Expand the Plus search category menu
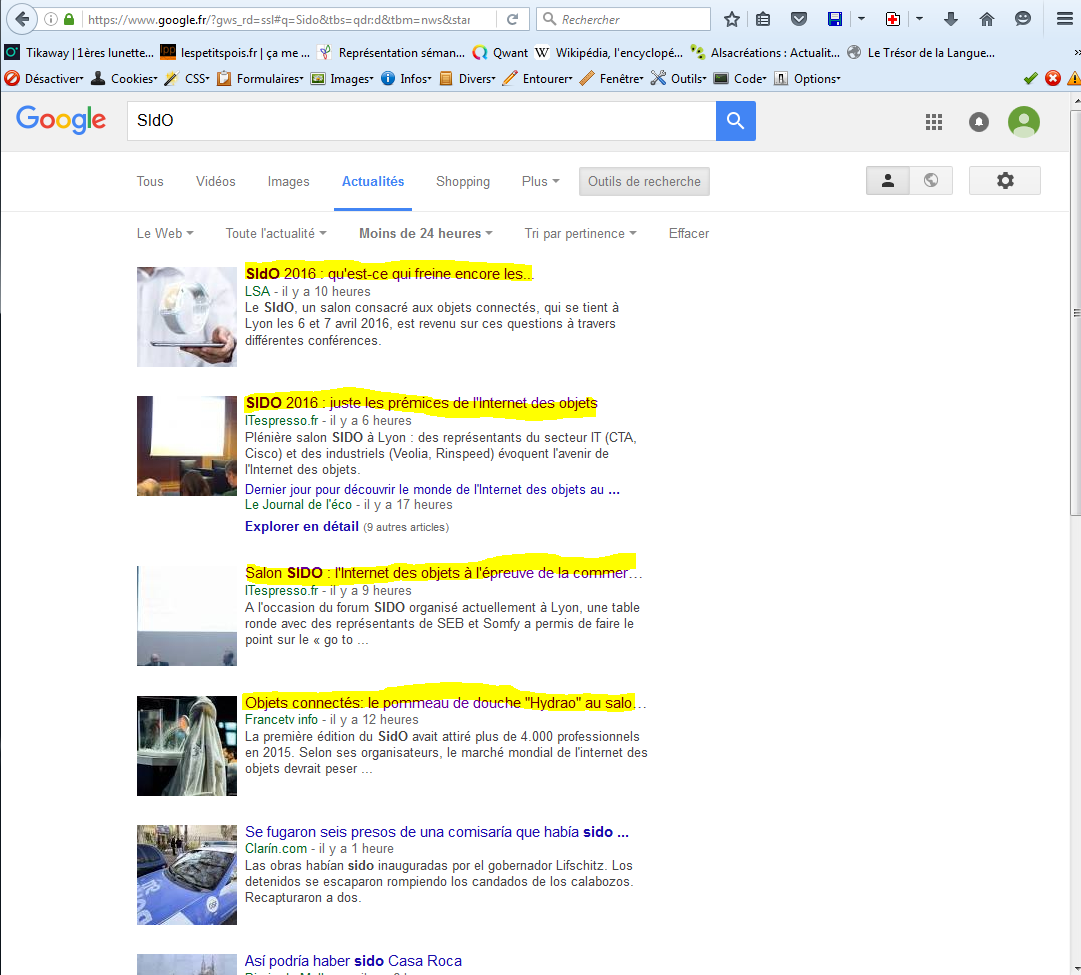This screenshot has height=975, width=1081. click(540, 182)
